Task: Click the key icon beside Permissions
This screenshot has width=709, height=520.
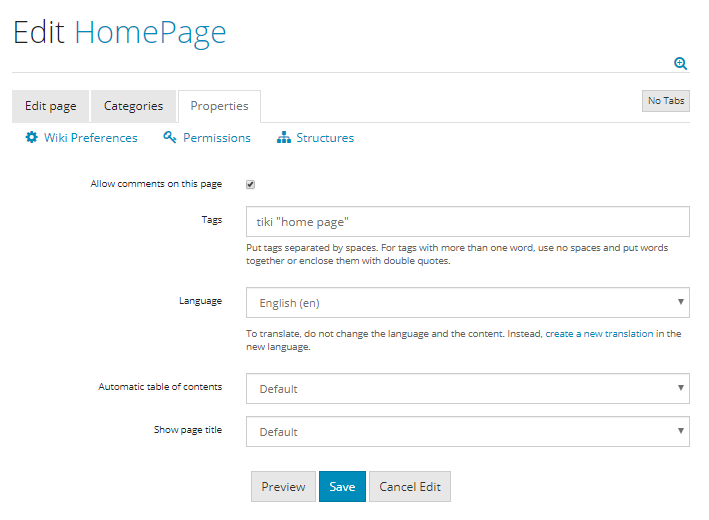Action: 170,138
